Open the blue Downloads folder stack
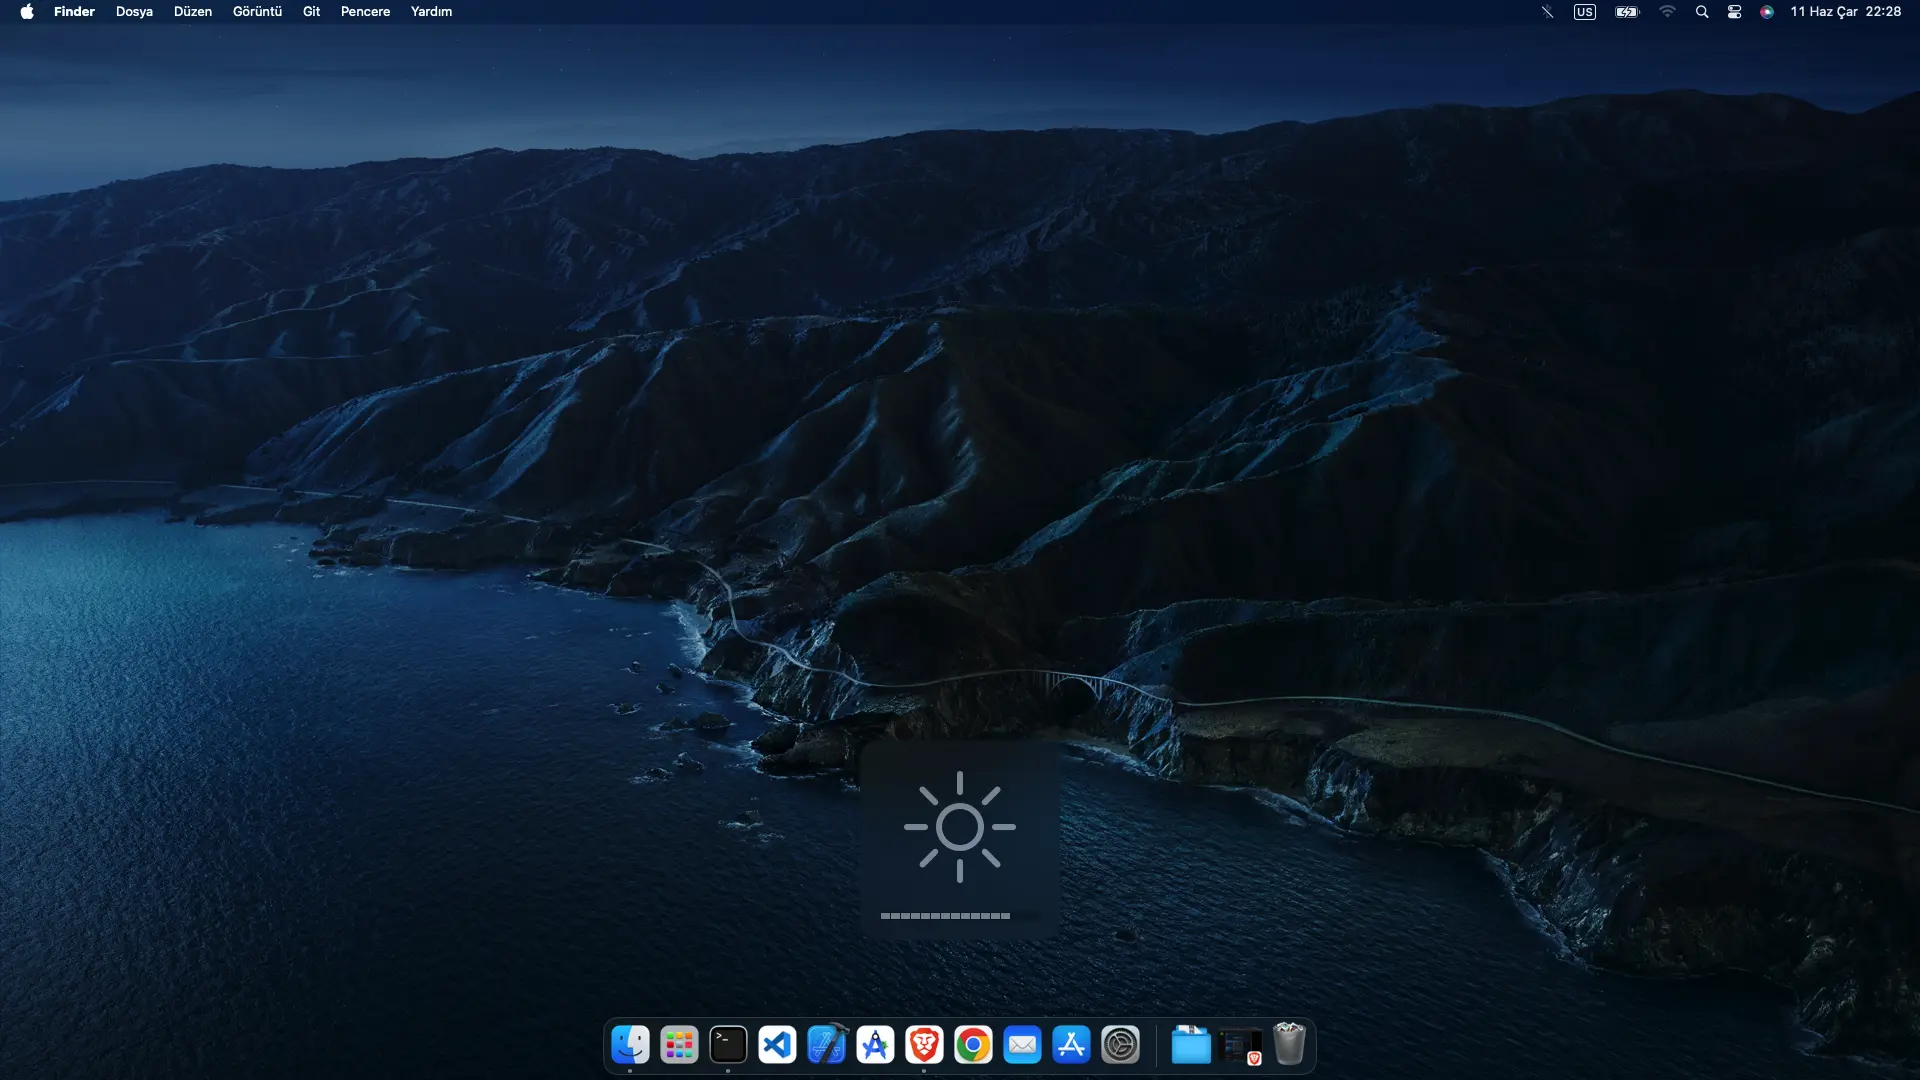 click(x=1191, y=1045)
